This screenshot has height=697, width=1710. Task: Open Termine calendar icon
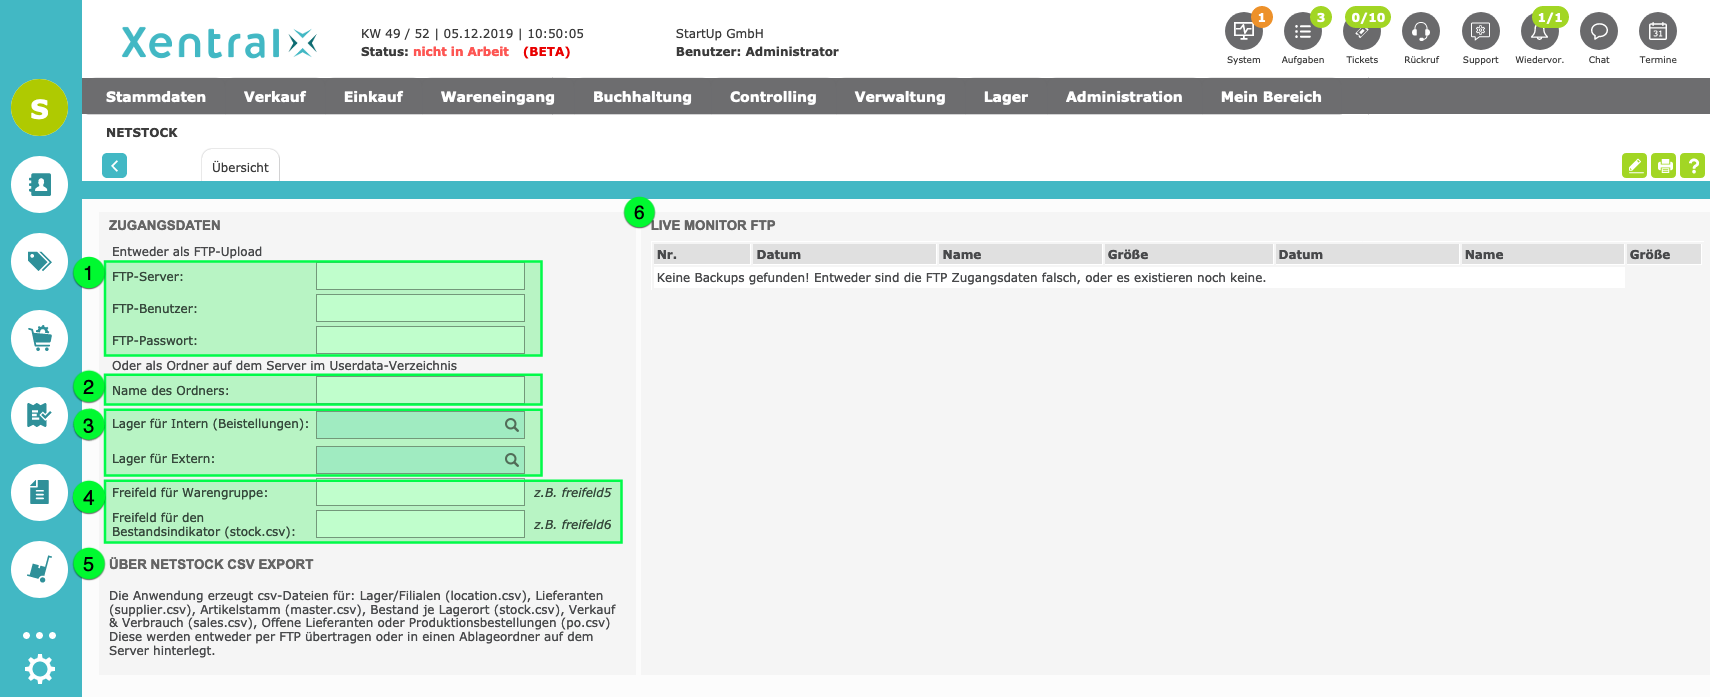tap(1657, 32)
